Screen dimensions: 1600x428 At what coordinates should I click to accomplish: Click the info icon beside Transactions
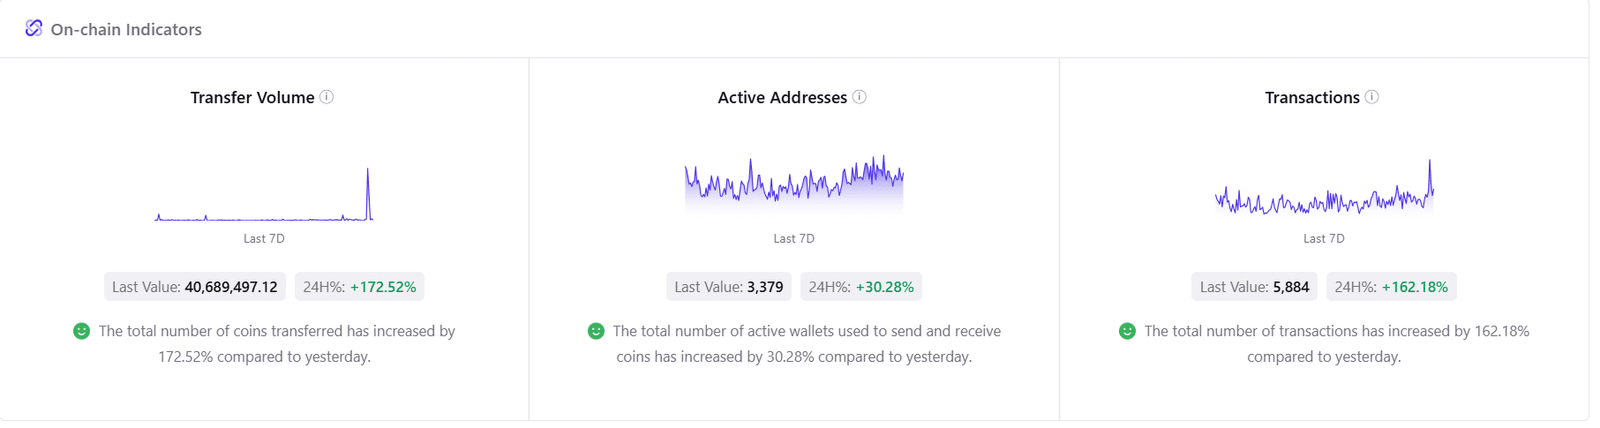pyautogui.click(x=1372, y=97)
